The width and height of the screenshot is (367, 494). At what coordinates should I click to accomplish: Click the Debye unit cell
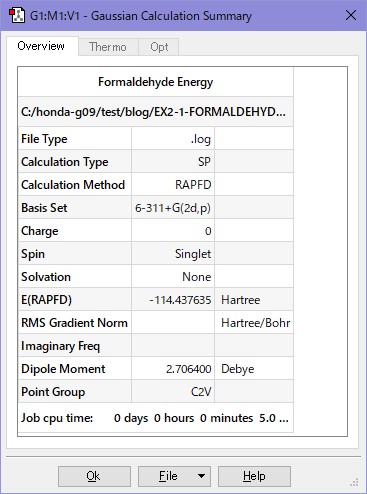254,369
